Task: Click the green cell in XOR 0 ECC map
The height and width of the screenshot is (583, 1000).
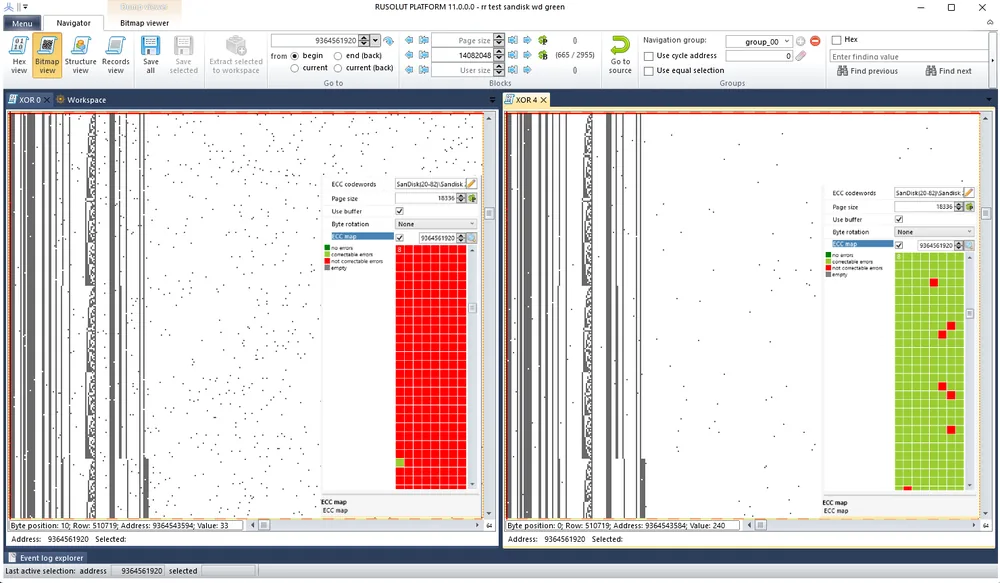Action: pos(400,462)
